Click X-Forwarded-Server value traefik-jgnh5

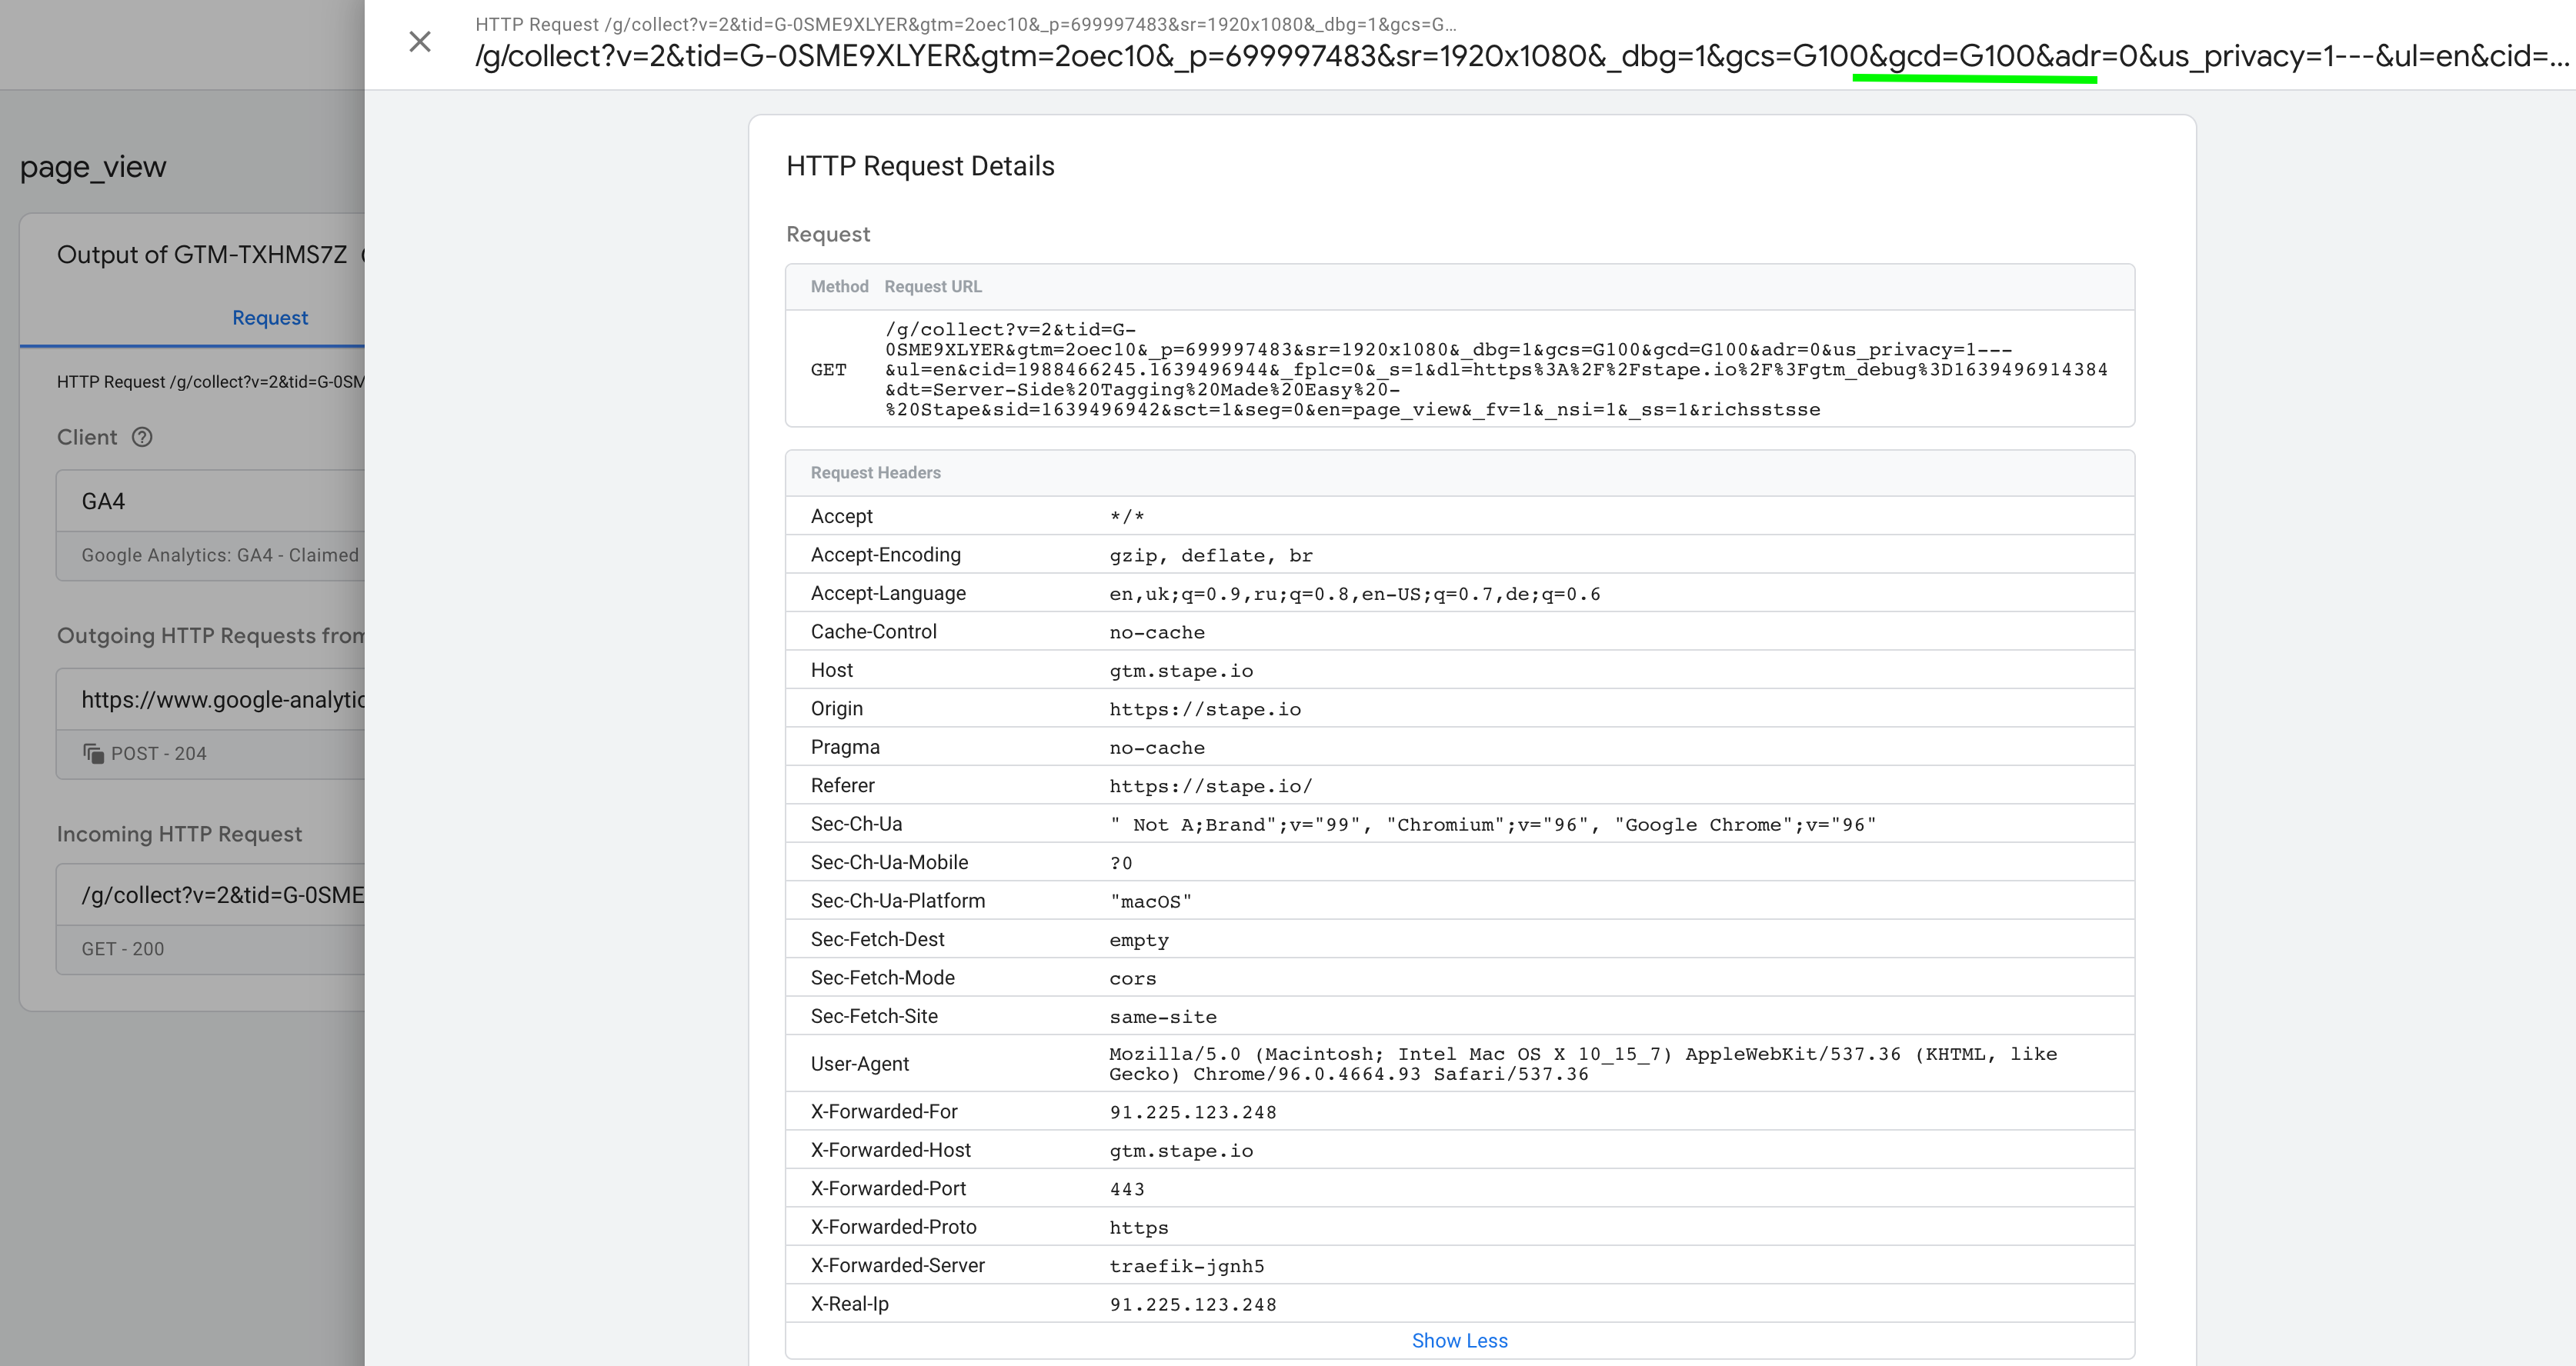tap(1186, 1266)
